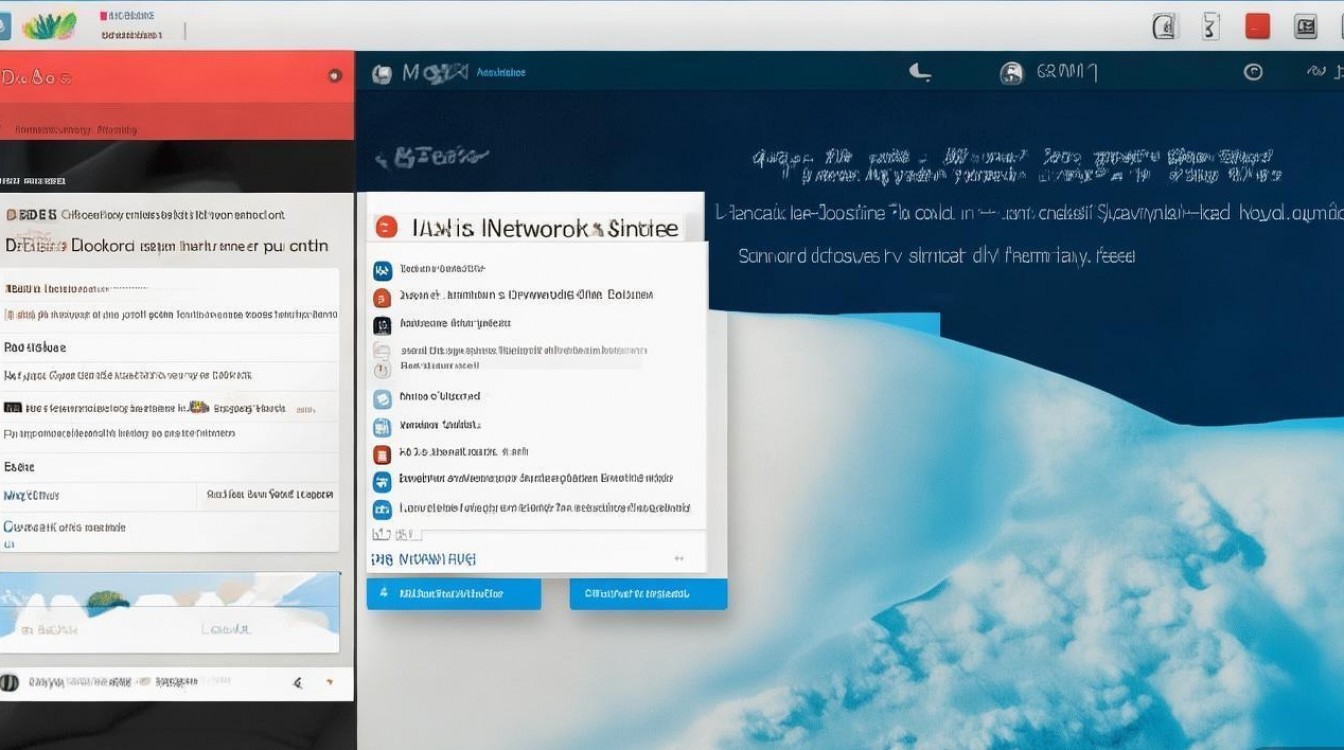Click the red square toolbar button
Screen dimensions: 1344x750
1257,26
